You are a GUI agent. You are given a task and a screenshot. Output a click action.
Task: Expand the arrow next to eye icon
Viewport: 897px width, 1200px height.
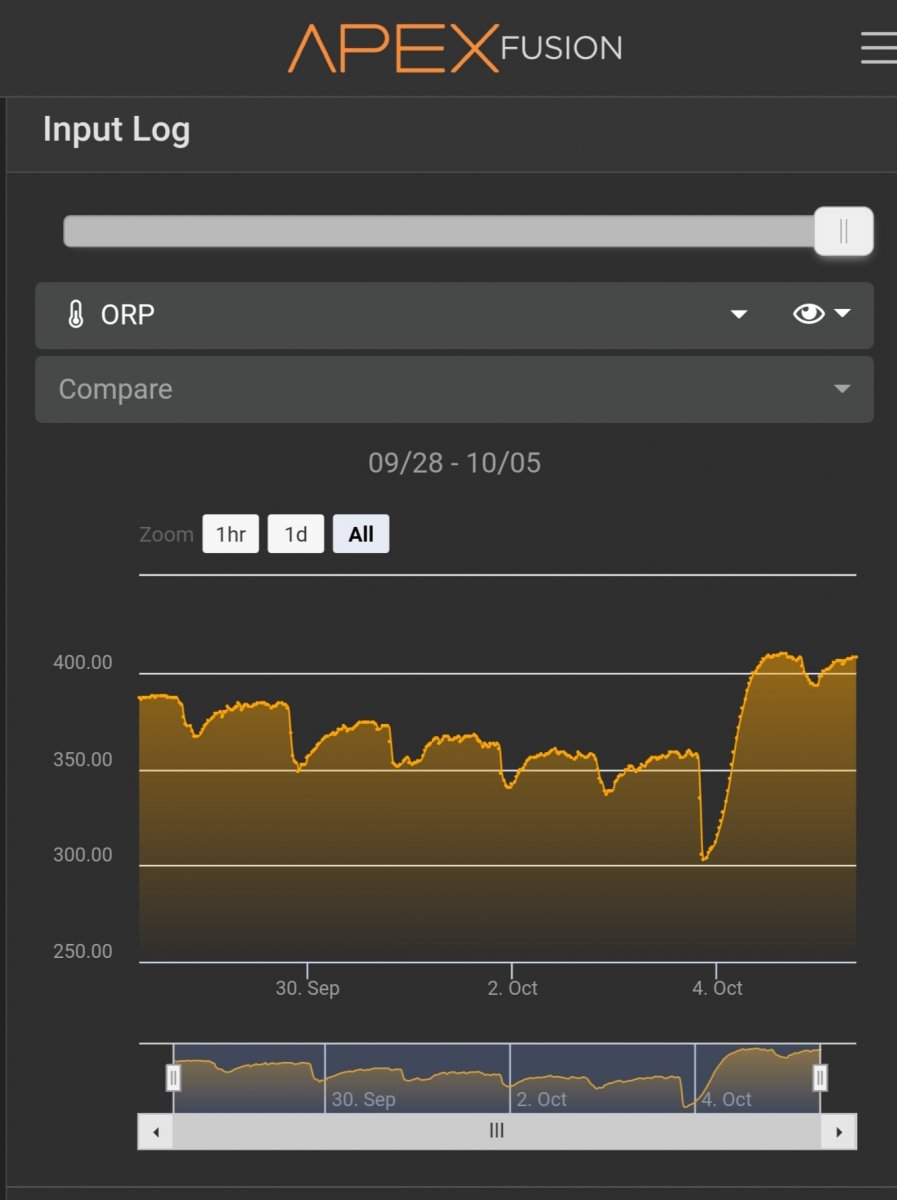point(843,314)
